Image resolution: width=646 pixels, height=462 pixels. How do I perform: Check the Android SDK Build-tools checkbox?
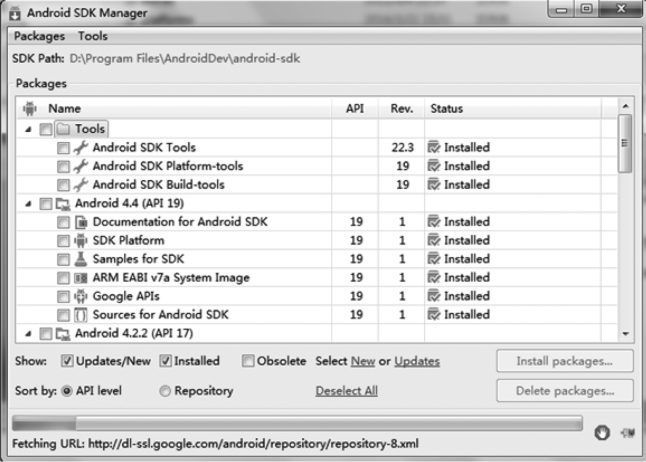click(x=64, y=185)
